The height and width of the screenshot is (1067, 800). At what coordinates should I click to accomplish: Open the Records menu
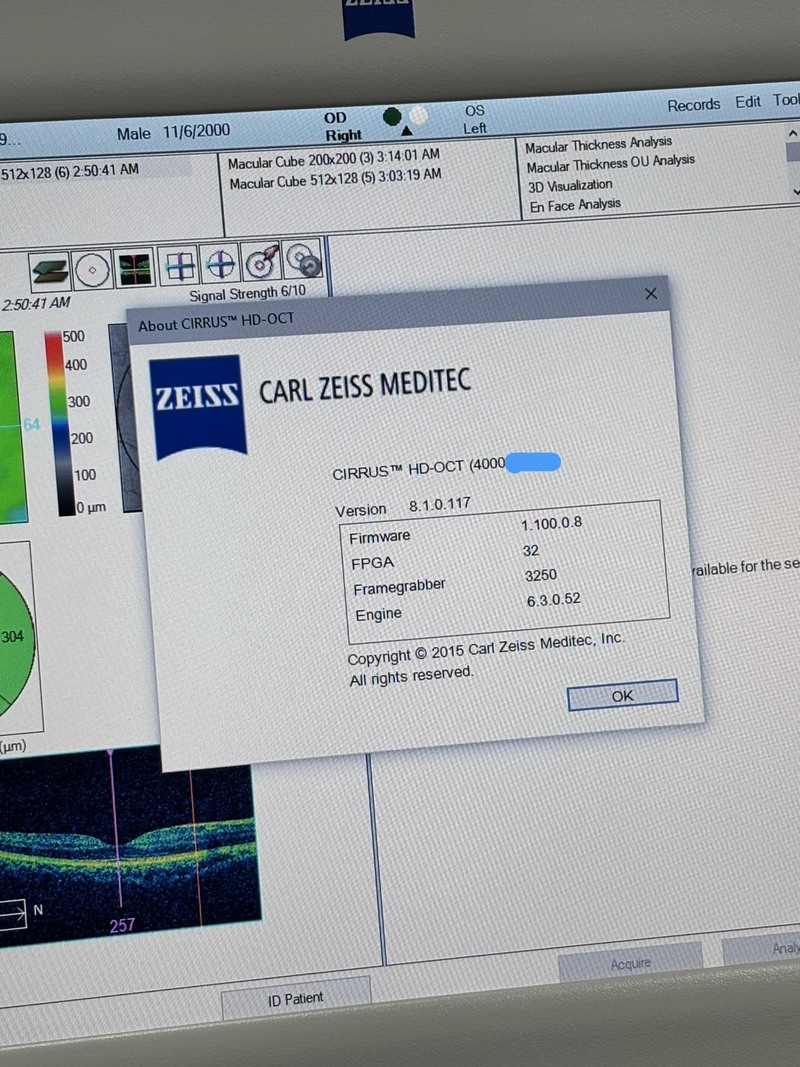point(693,105)
